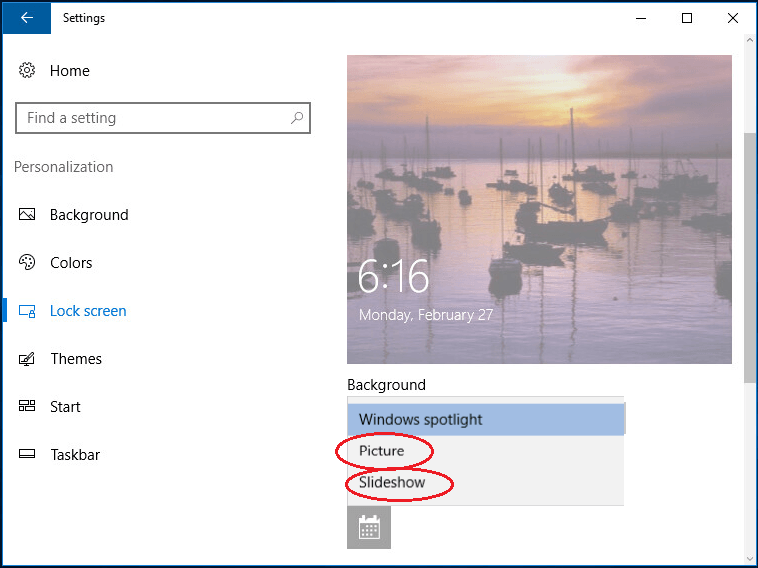
Task: Open the Colors settings page
Action: click(x=71, y=262)
